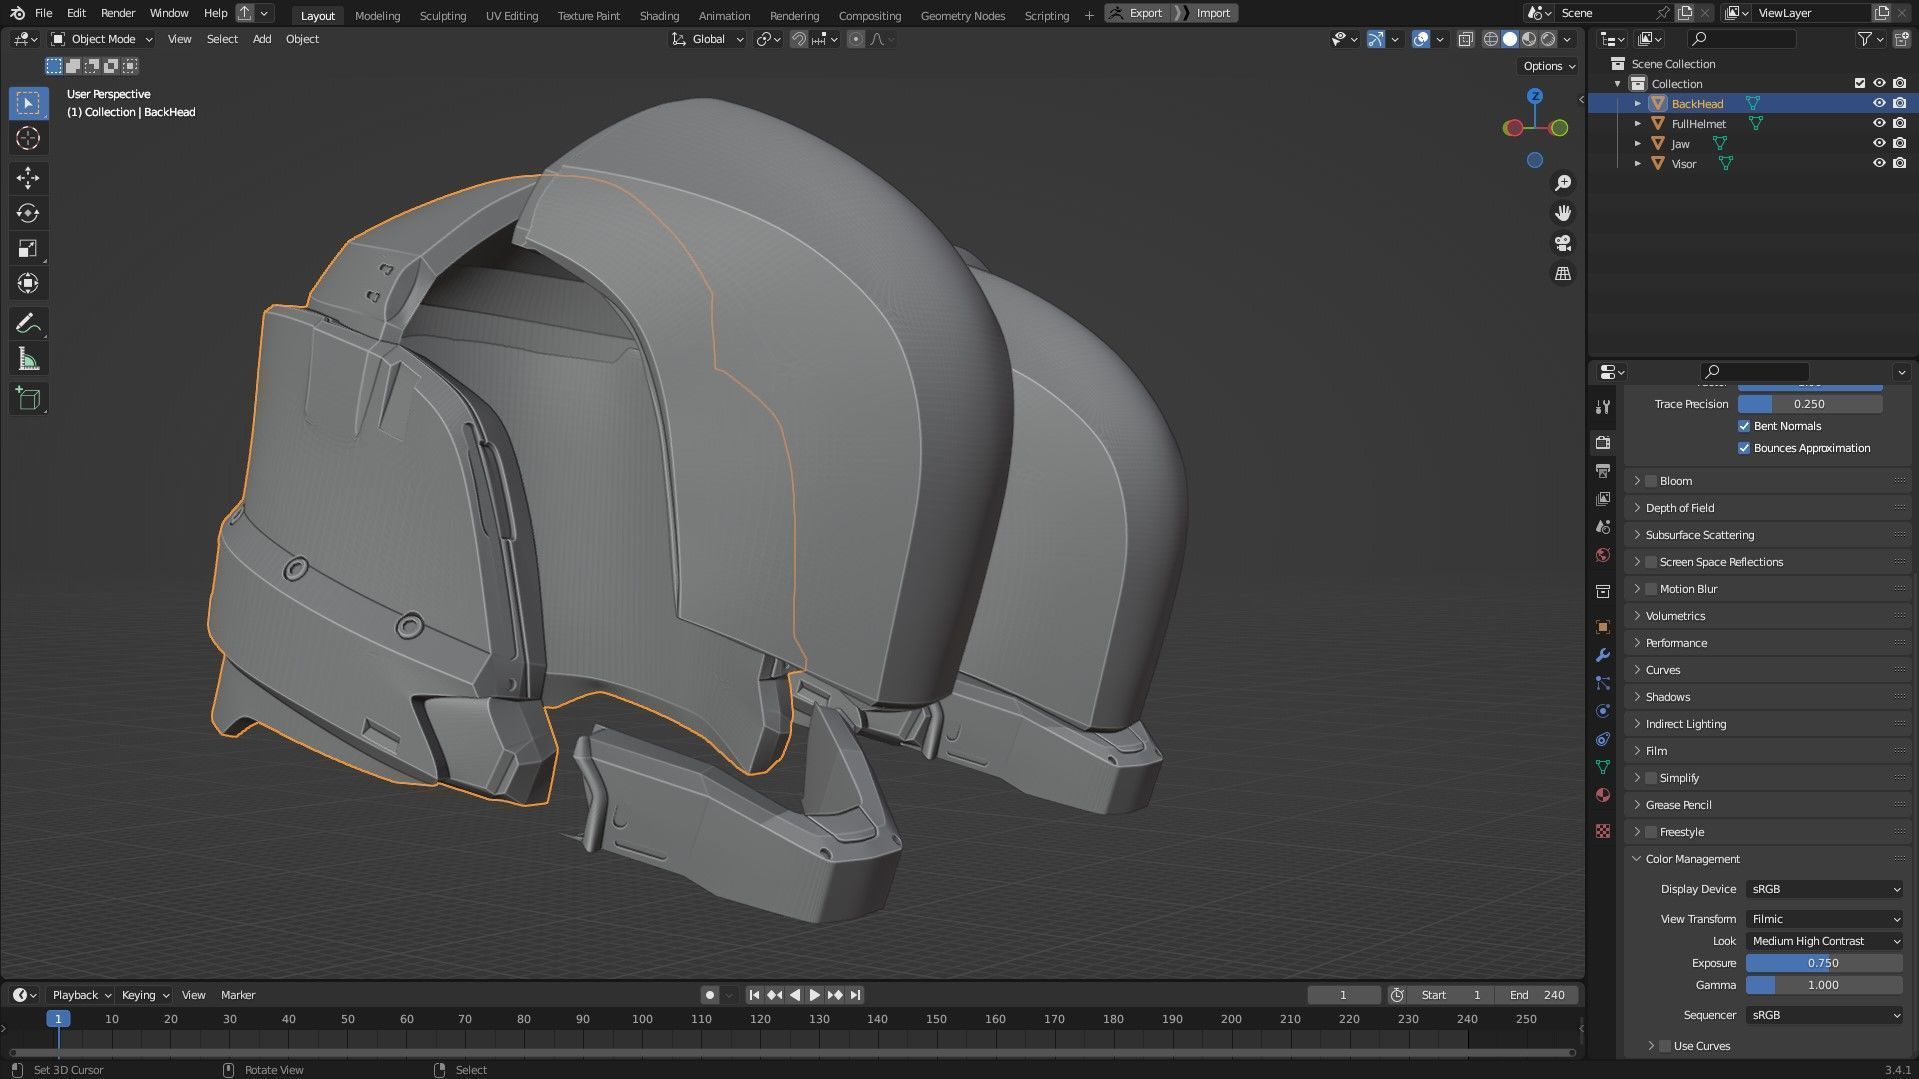Choose the Annotate pencil tool
This screenshot has width=1919, height=1079.
[x=28, y=323]
